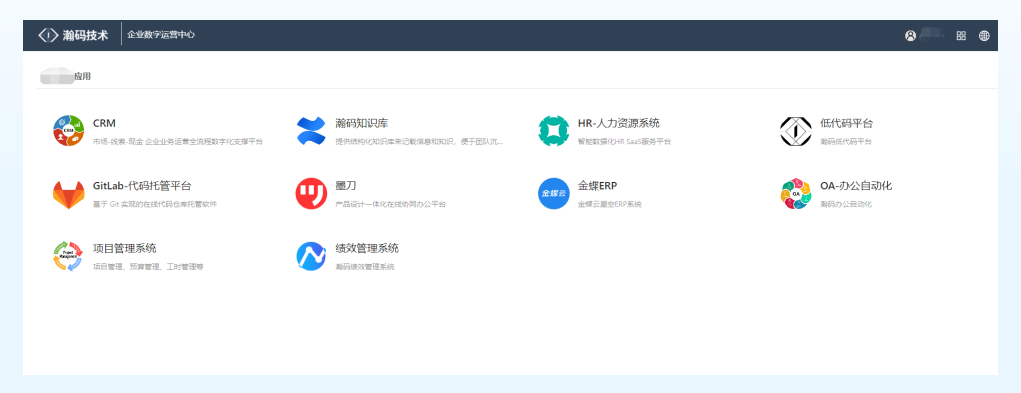Click the description 瀚码办公自动化
This screenshot has height=393, width=1021.
tap(846, 204)
